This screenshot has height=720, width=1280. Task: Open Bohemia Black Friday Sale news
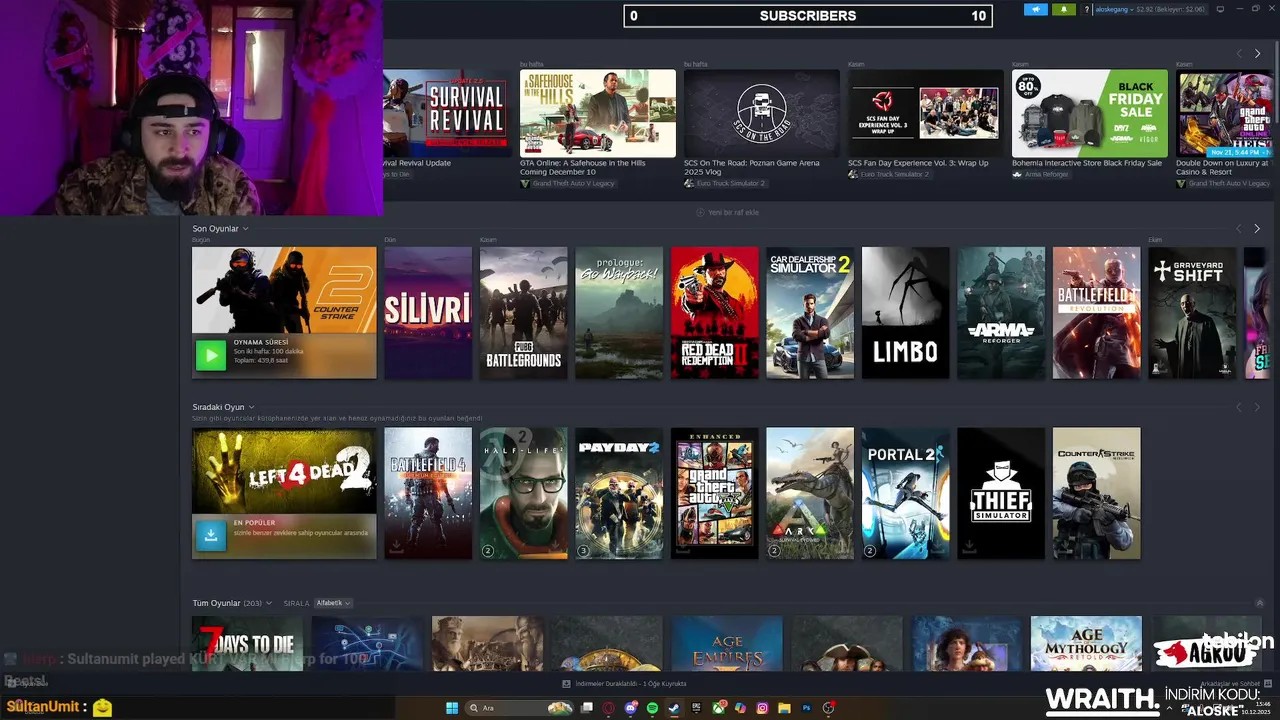coord(1090,113)
